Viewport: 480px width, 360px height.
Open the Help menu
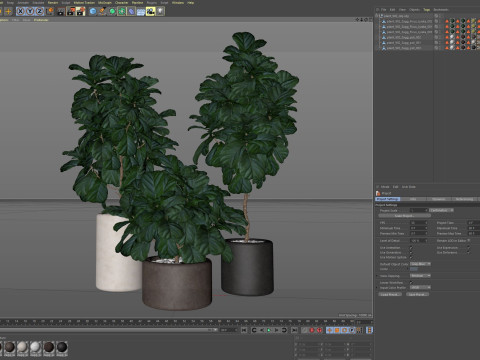[190, 3]
